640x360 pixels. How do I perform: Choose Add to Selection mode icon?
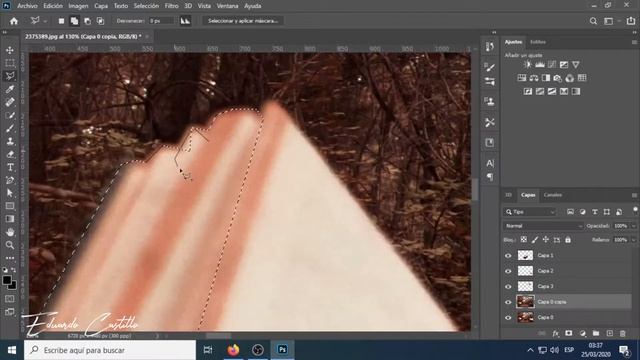(x=74, y=21)
